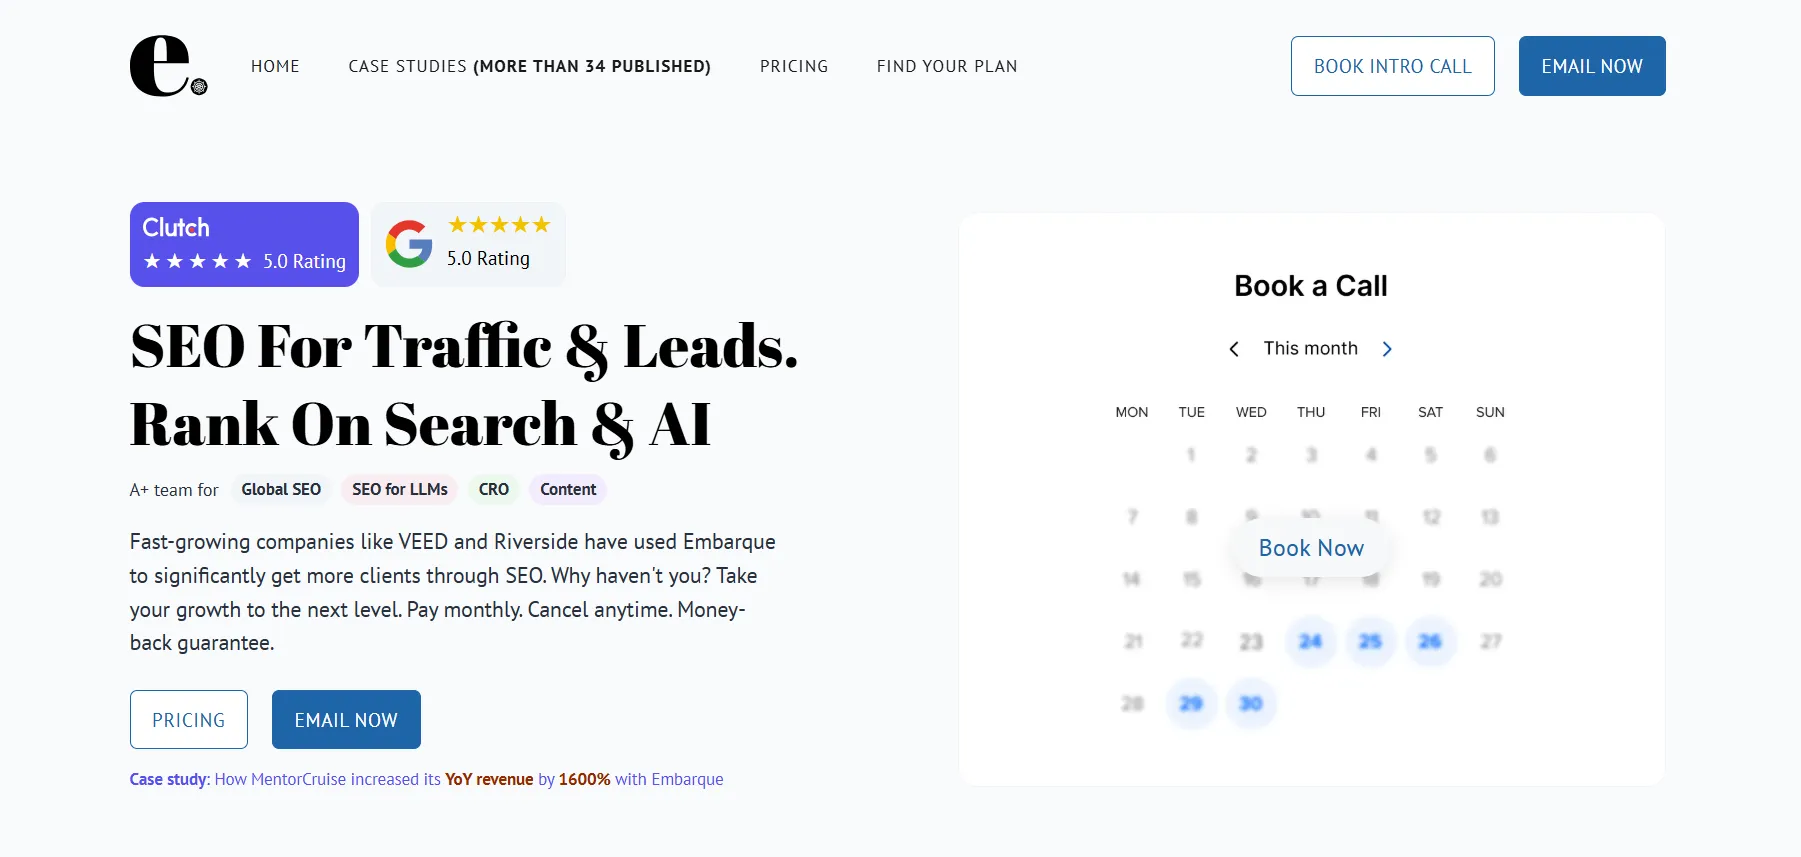Open CASE STUDIES in the navigation
The height and width of the screenshot is (857, 1801).
click(530, 66)
